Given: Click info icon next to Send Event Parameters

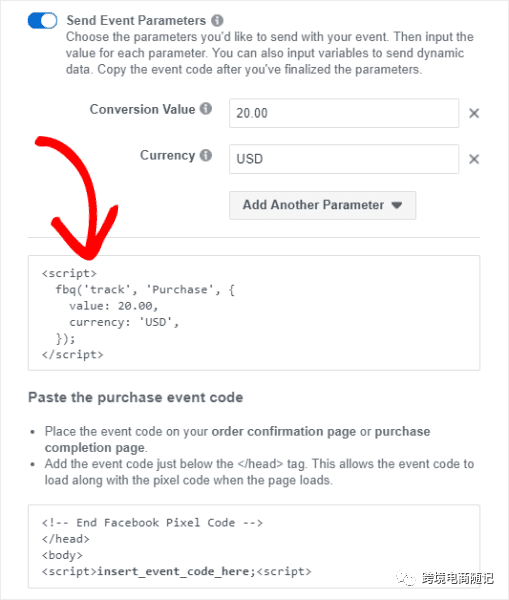Looking at the screenshot, I should (217, 20).
